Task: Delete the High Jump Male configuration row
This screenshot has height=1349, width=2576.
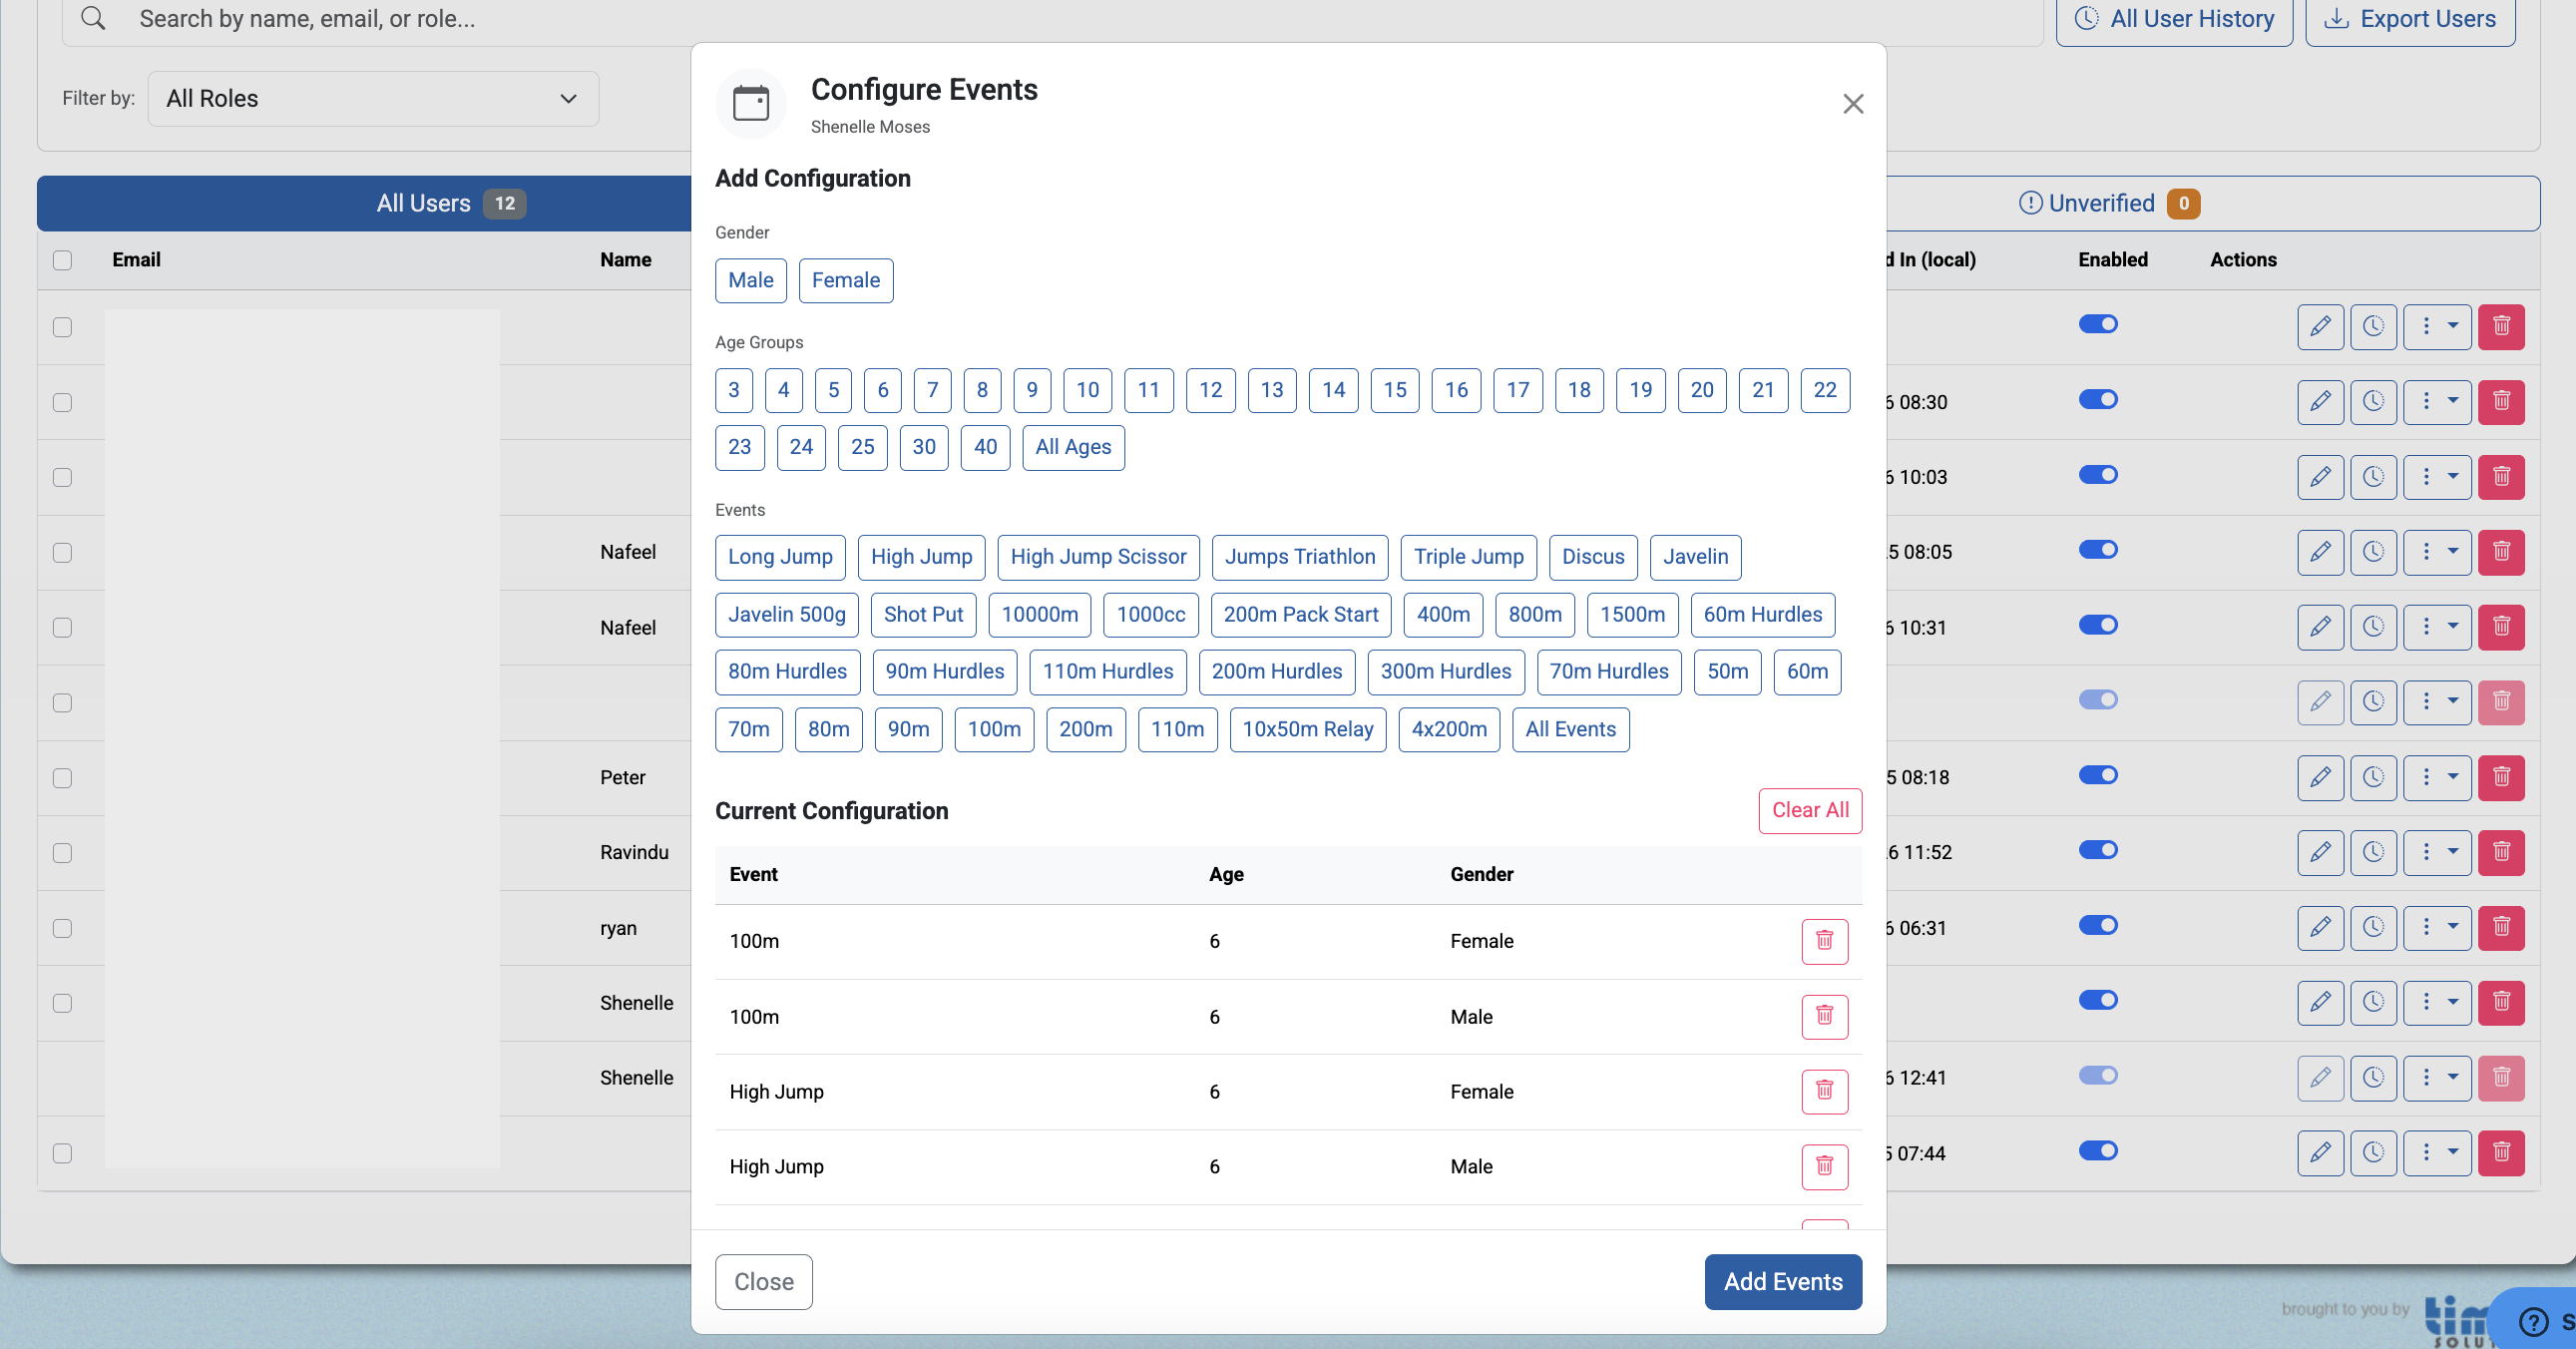Action: click(x=1824, y=1166)
